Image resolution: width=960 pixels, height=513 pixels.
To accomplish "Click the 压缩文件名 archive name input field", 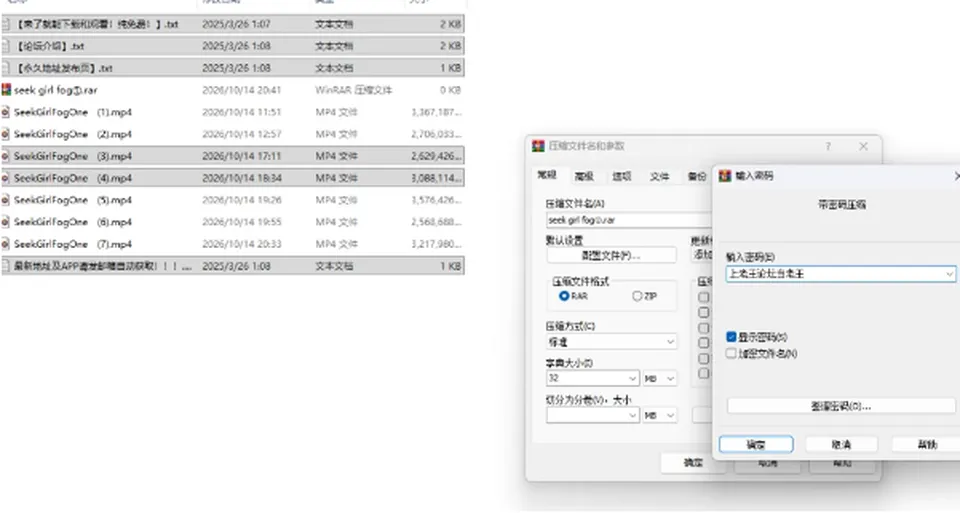I will click(x=629, y=220).
